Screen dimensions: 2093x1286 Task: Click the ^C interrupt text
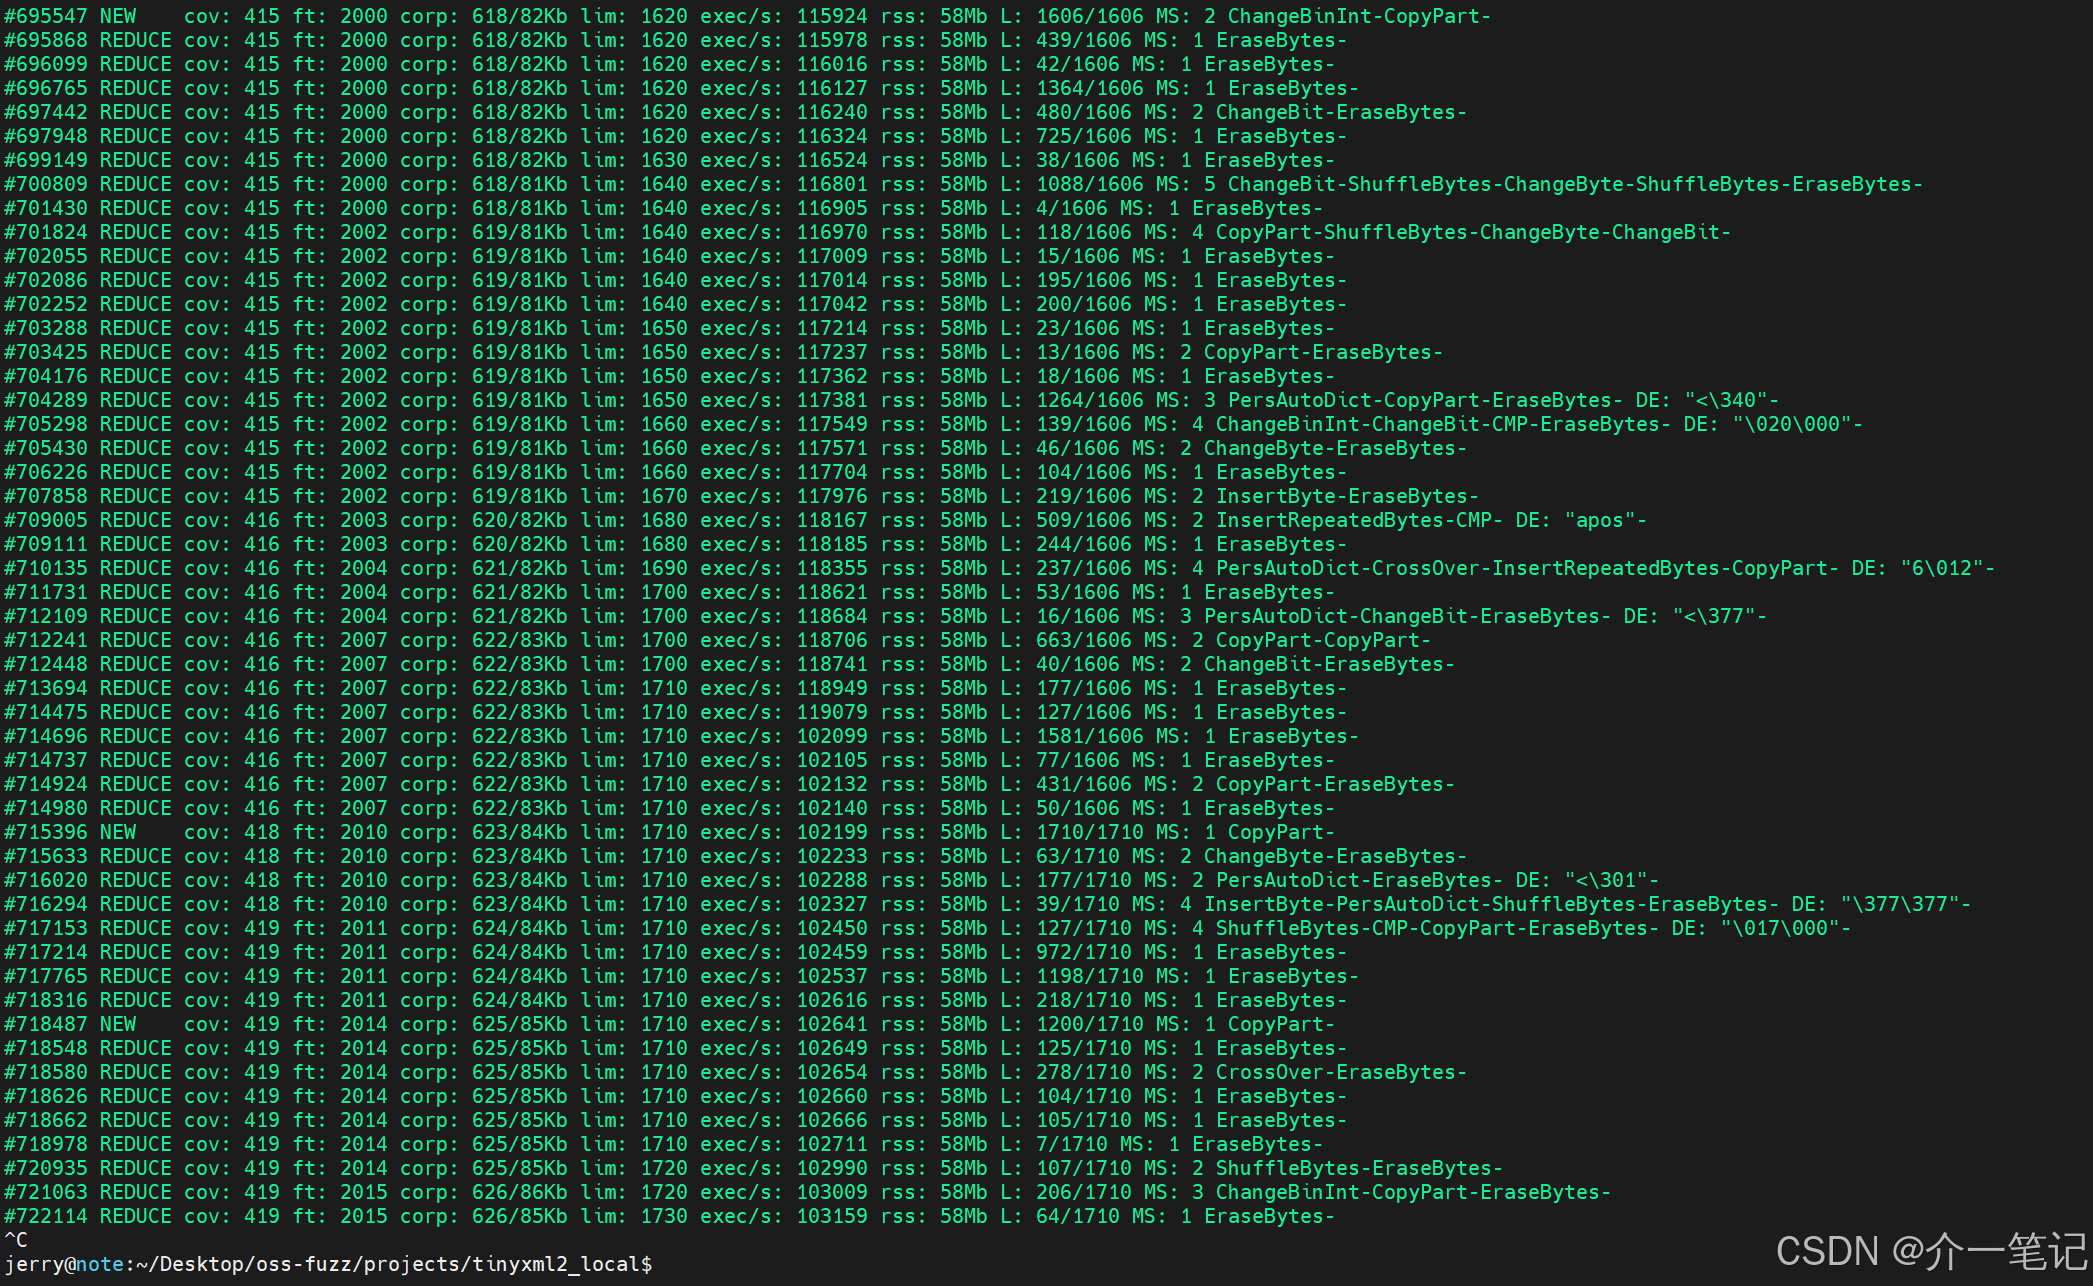[x=16, y=1240]
